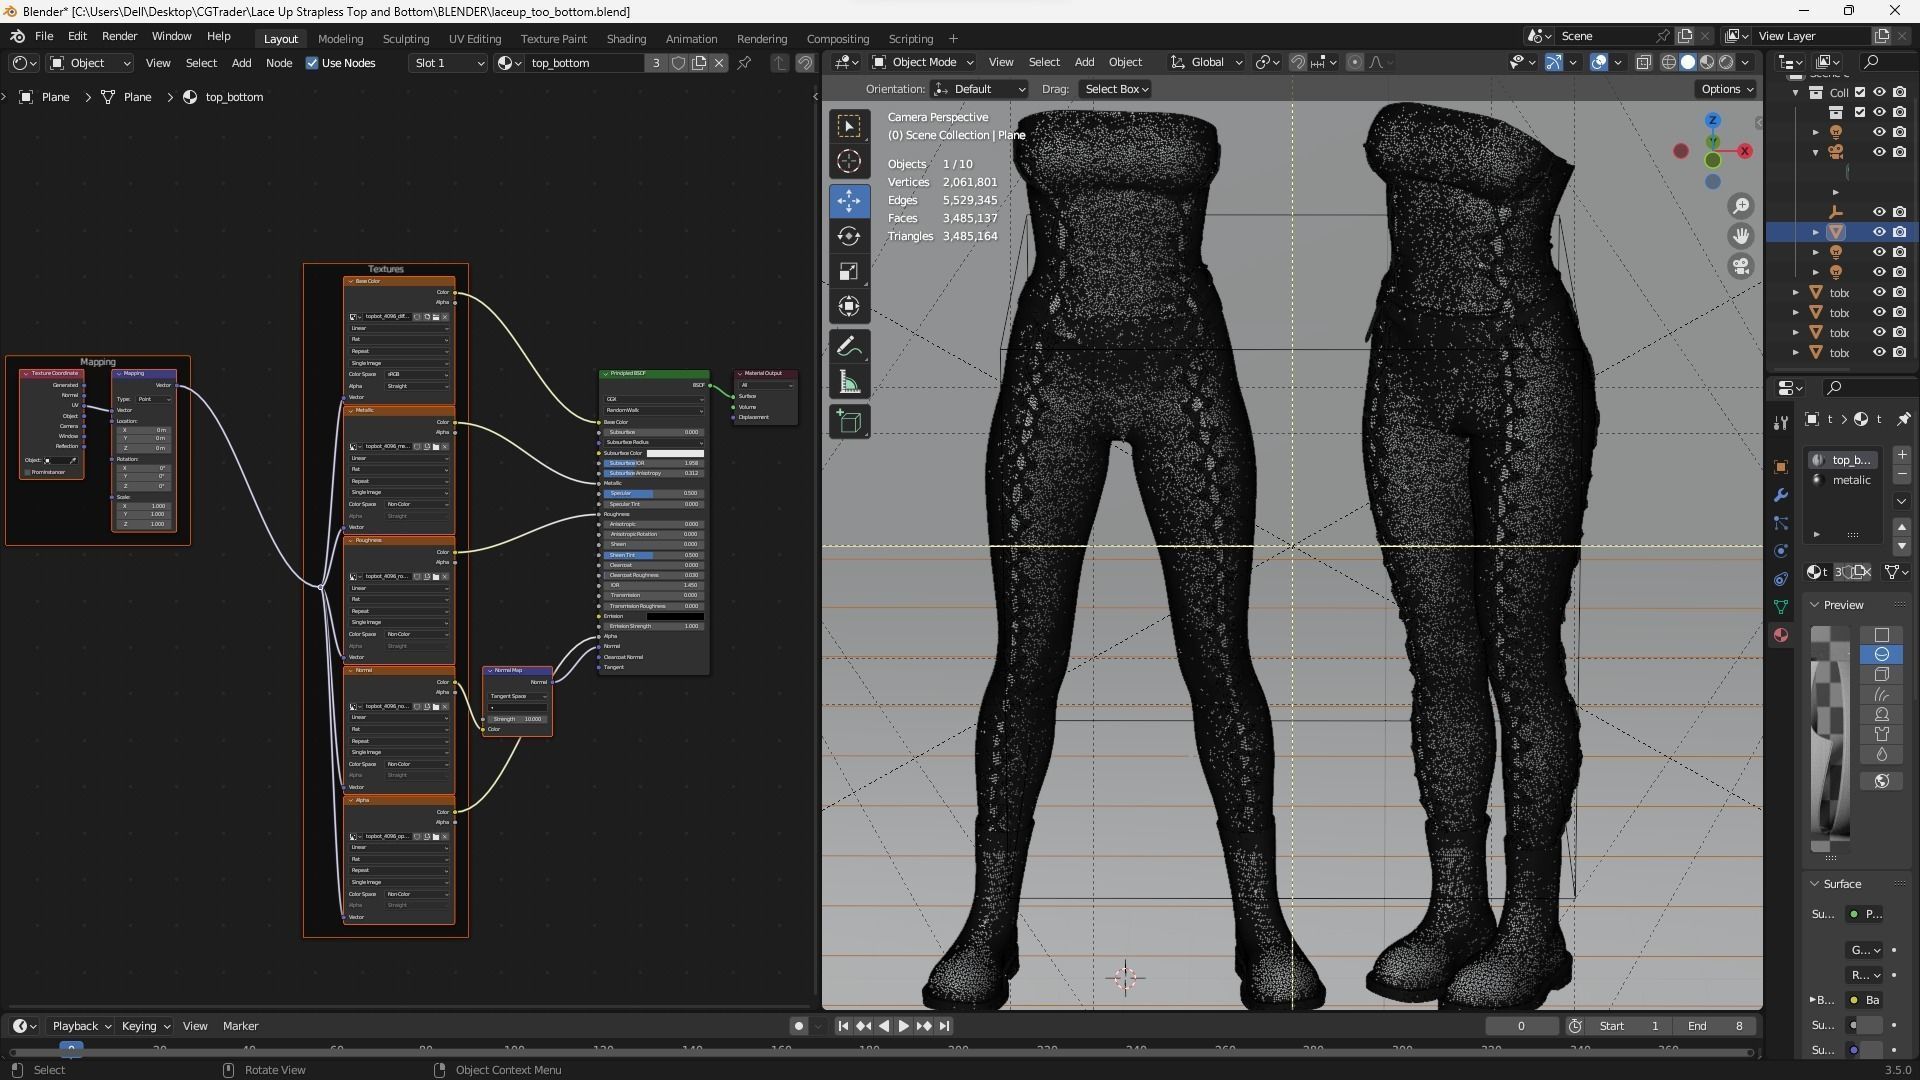Set material preview to Cloth shape

[x=1881, y=734]
